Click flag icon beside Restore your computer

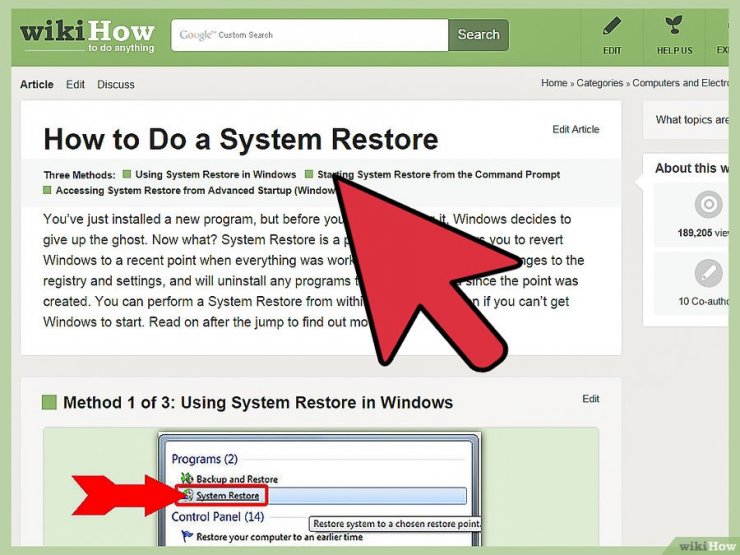pyautogui.click(x=187, y=537)
